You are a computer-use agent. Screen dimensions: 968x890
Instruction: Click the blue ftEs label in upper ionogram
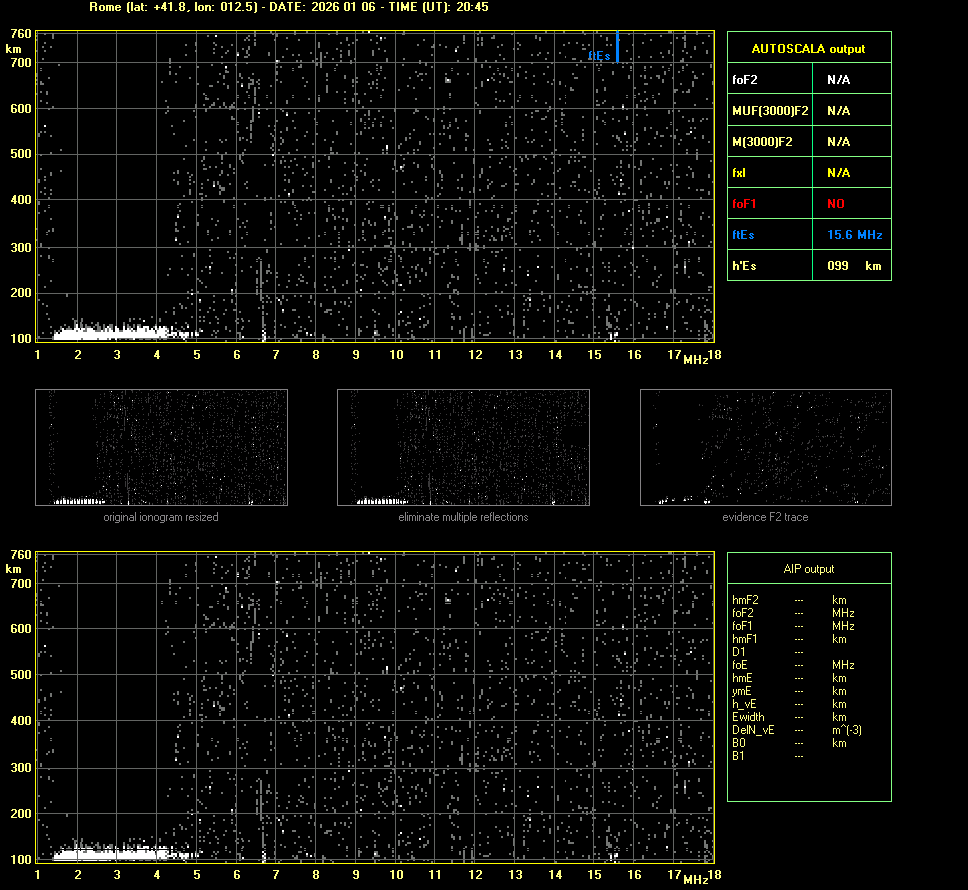tap(599, 57)
